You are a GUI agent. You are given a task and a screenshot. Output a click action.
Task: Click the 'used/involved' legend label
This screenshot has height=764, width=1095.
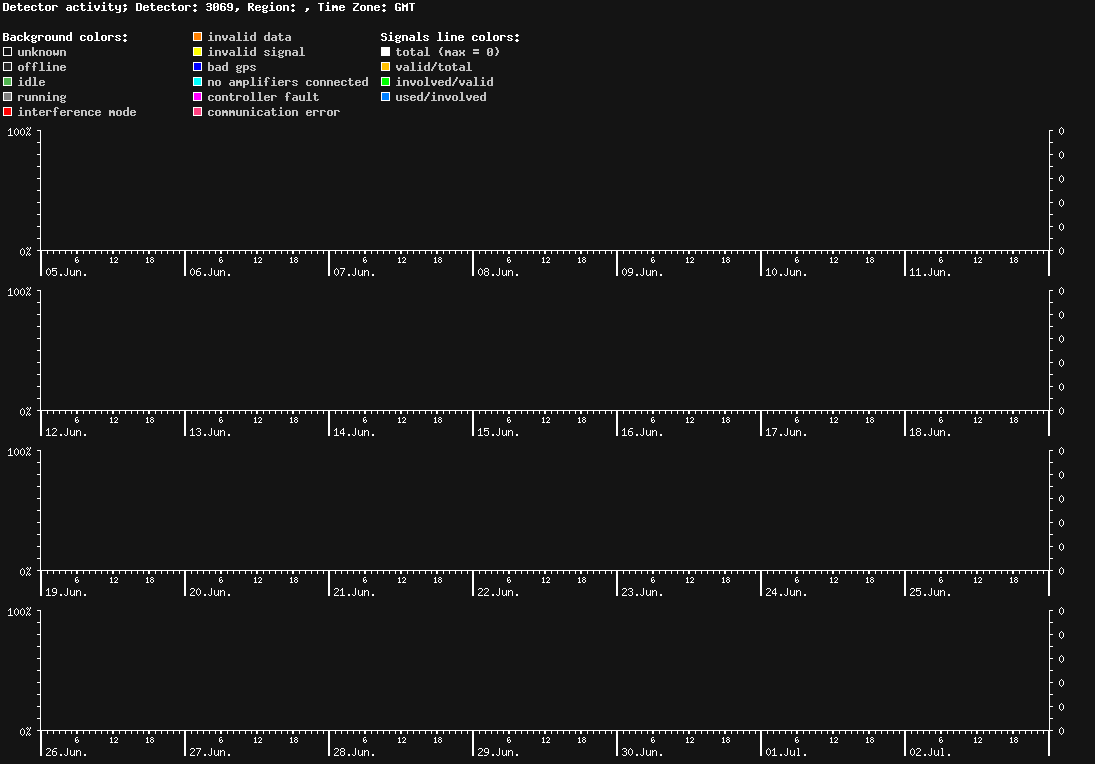[441, 97]
